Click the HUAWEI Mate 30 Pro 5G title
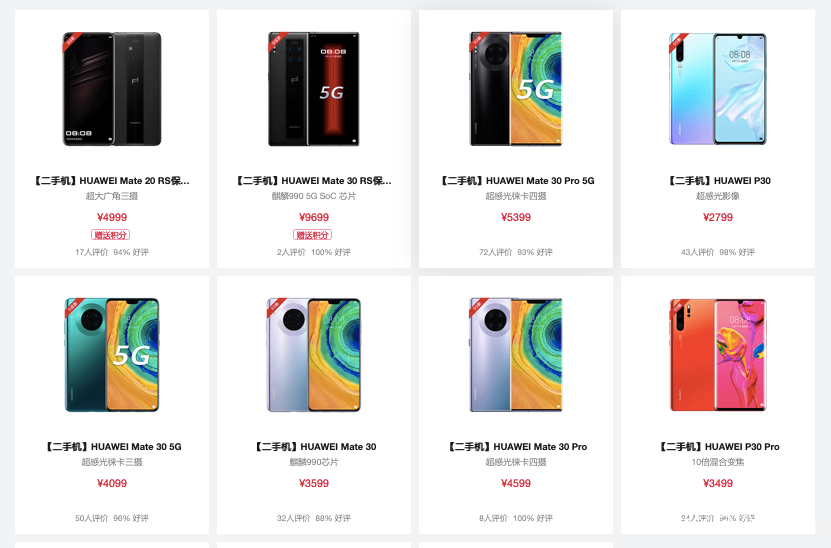The image size is (831, 548). point(516,181)
